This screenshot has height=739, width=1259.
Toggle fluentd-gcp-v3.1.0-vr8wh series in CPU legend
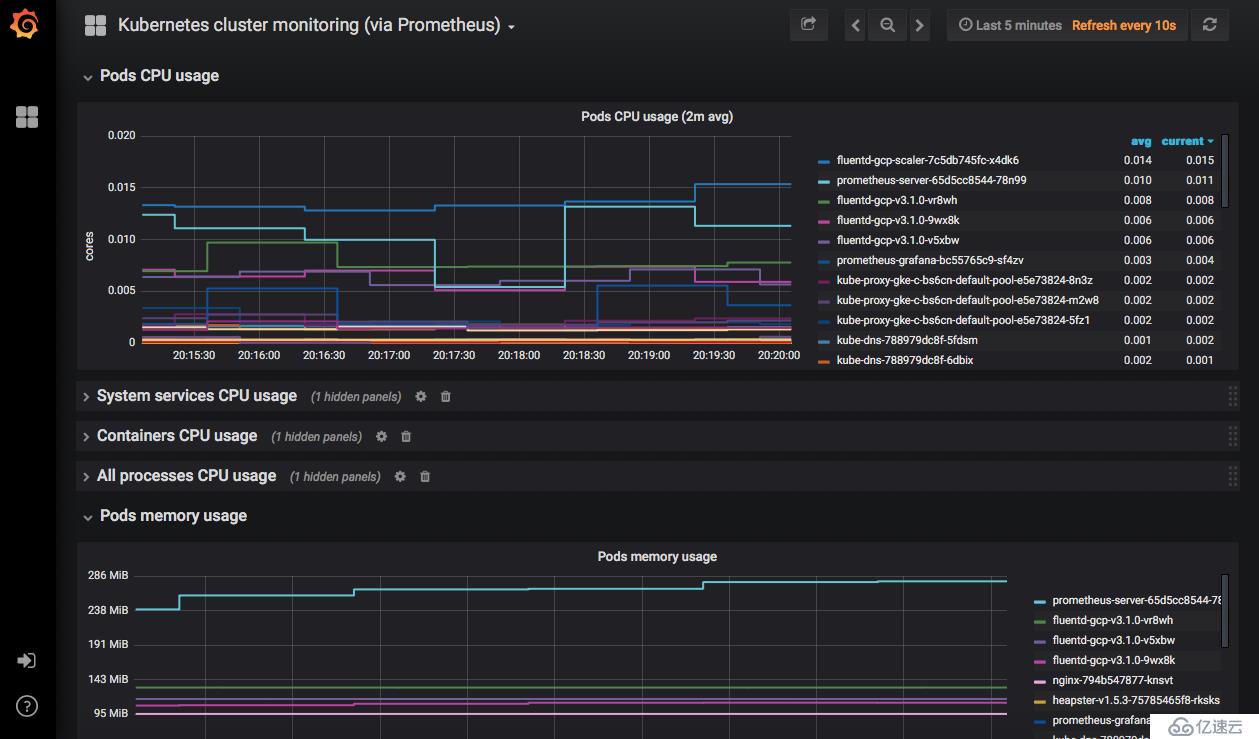point(897,200)
